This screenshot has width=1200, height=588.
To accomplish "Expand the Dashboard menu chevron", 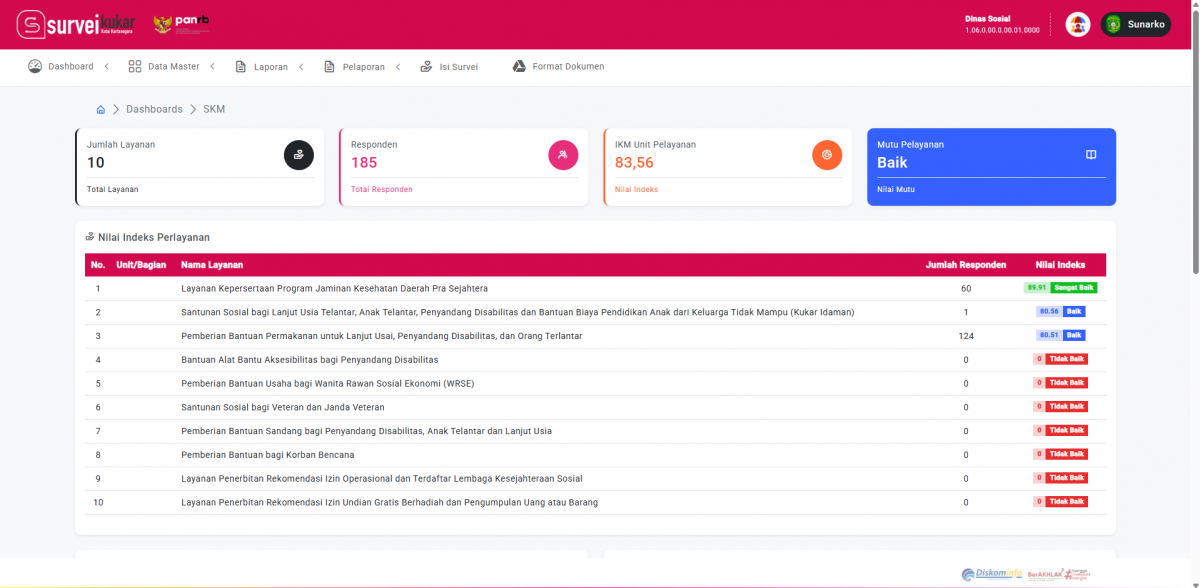I will click(x=107, y=67).
